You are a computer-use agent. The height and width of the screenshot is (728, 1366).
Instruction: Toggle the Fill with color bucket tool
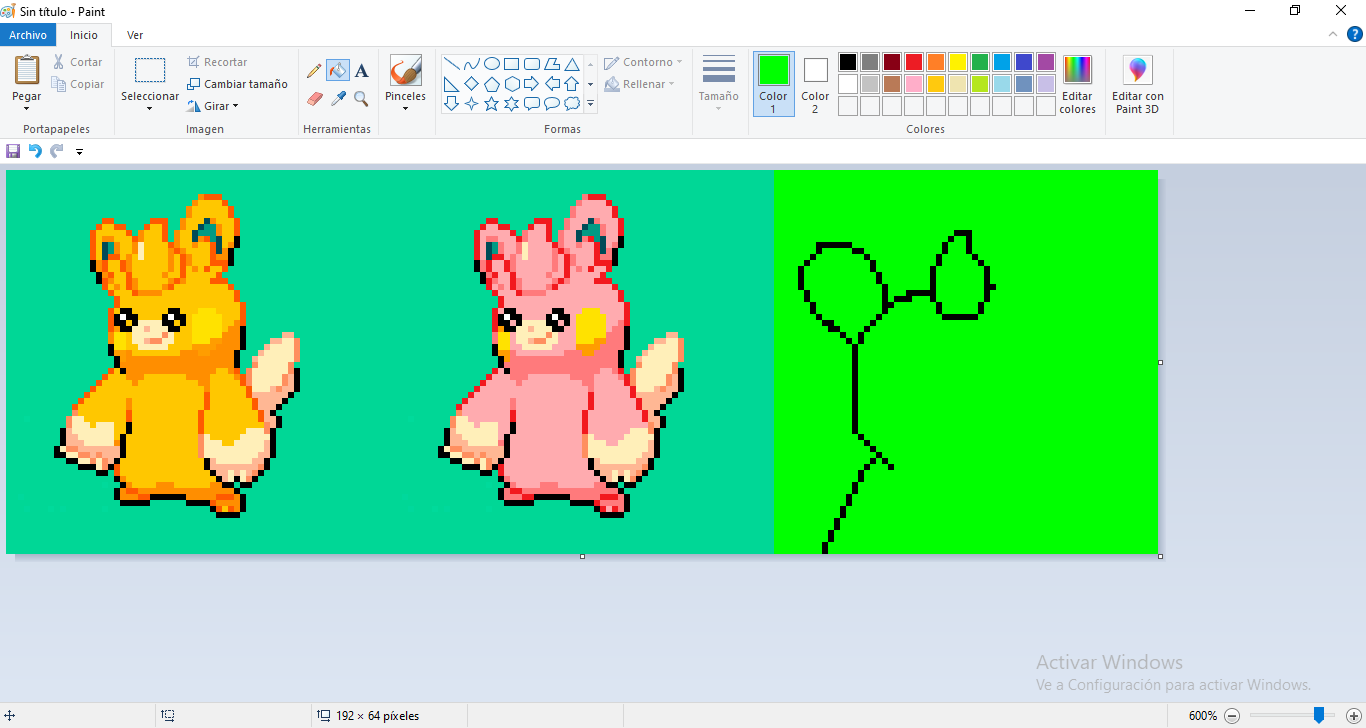pos(338,71)
